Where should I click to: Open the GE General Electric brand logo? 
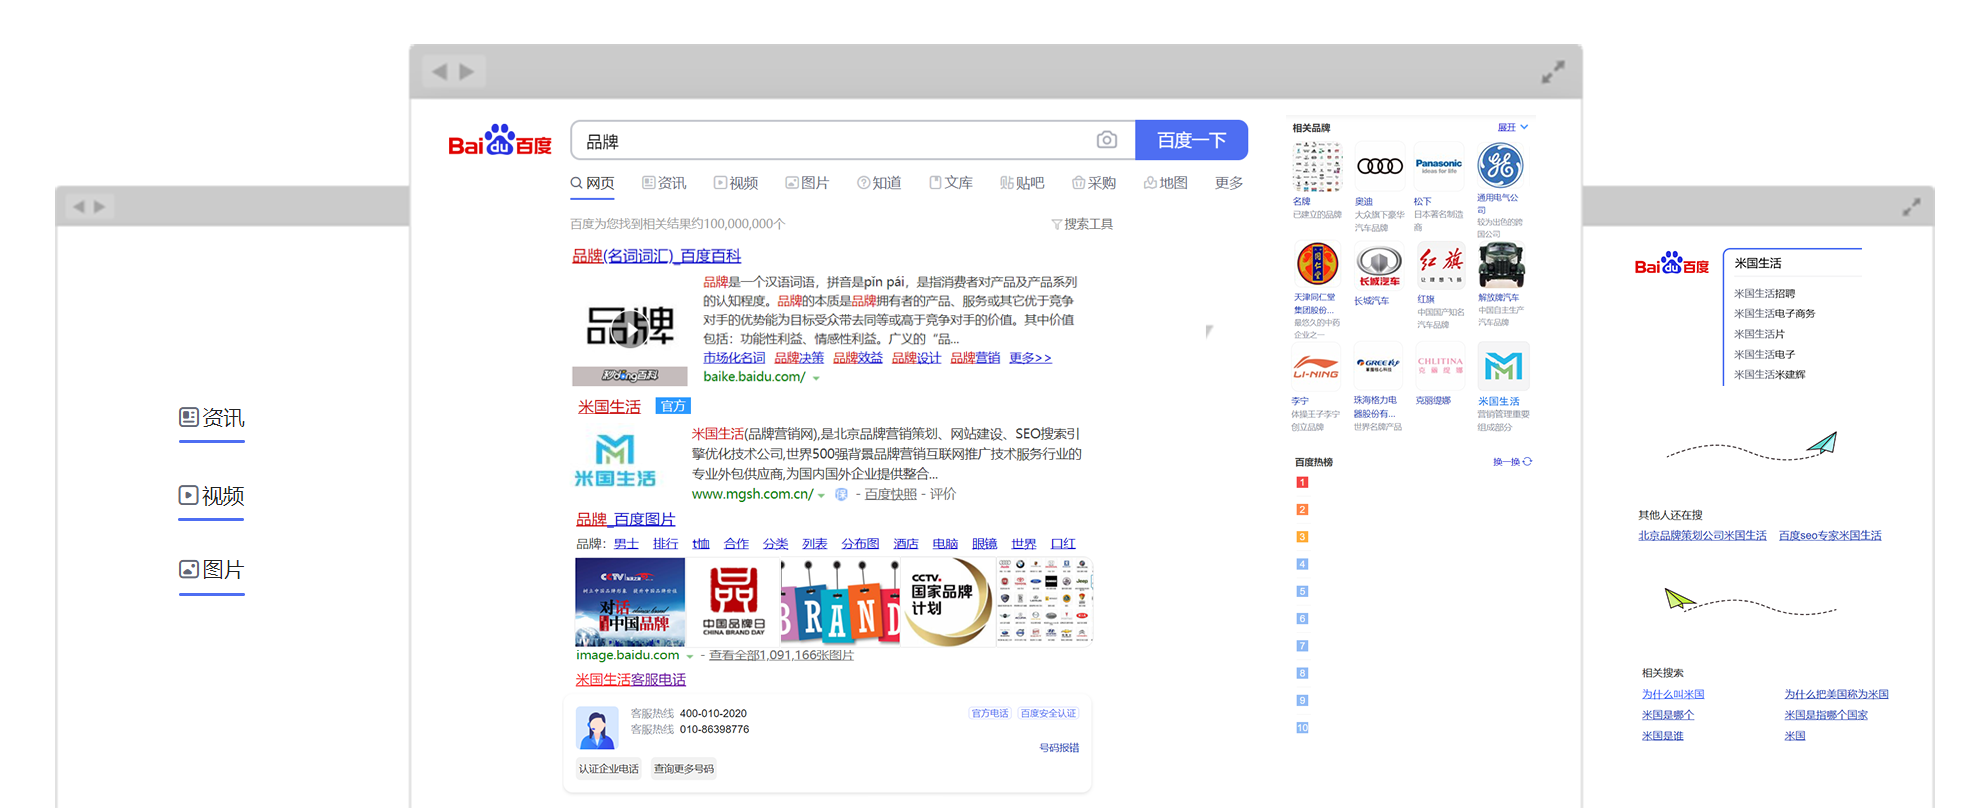pos(1501,166)
